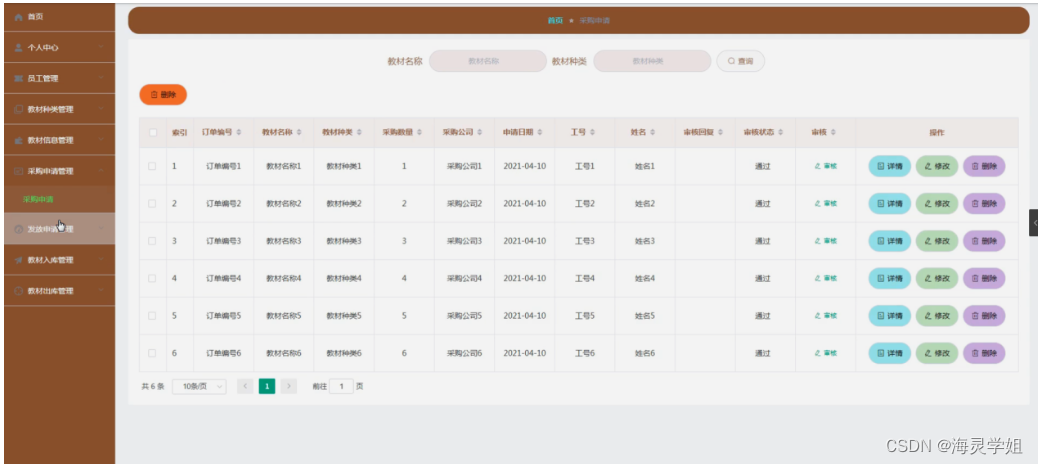Focus the 教材种类 search field
This screenshot has height=464, width=1038.
coord(652,61)
